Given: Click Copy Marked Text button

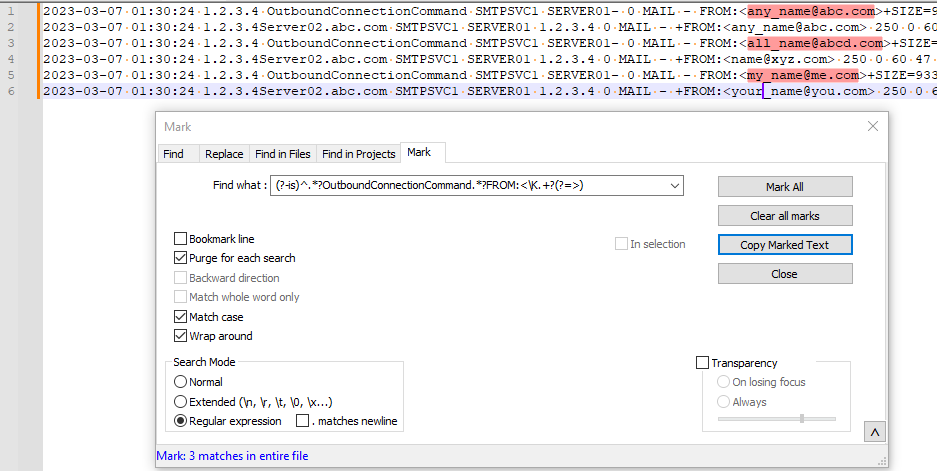Looking at the screenshot, I should pos(785,244).
